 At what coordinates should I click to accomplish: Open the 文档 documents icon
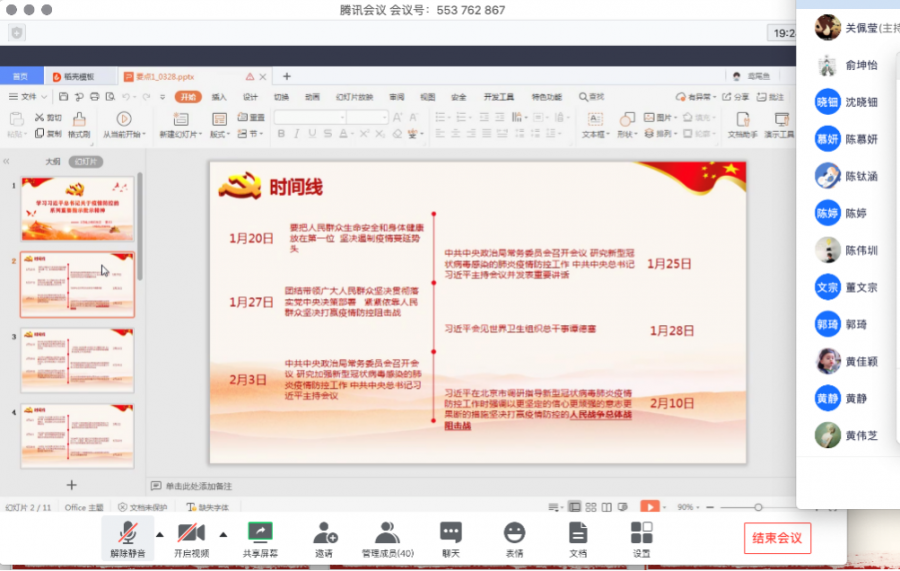pos(578,538)
